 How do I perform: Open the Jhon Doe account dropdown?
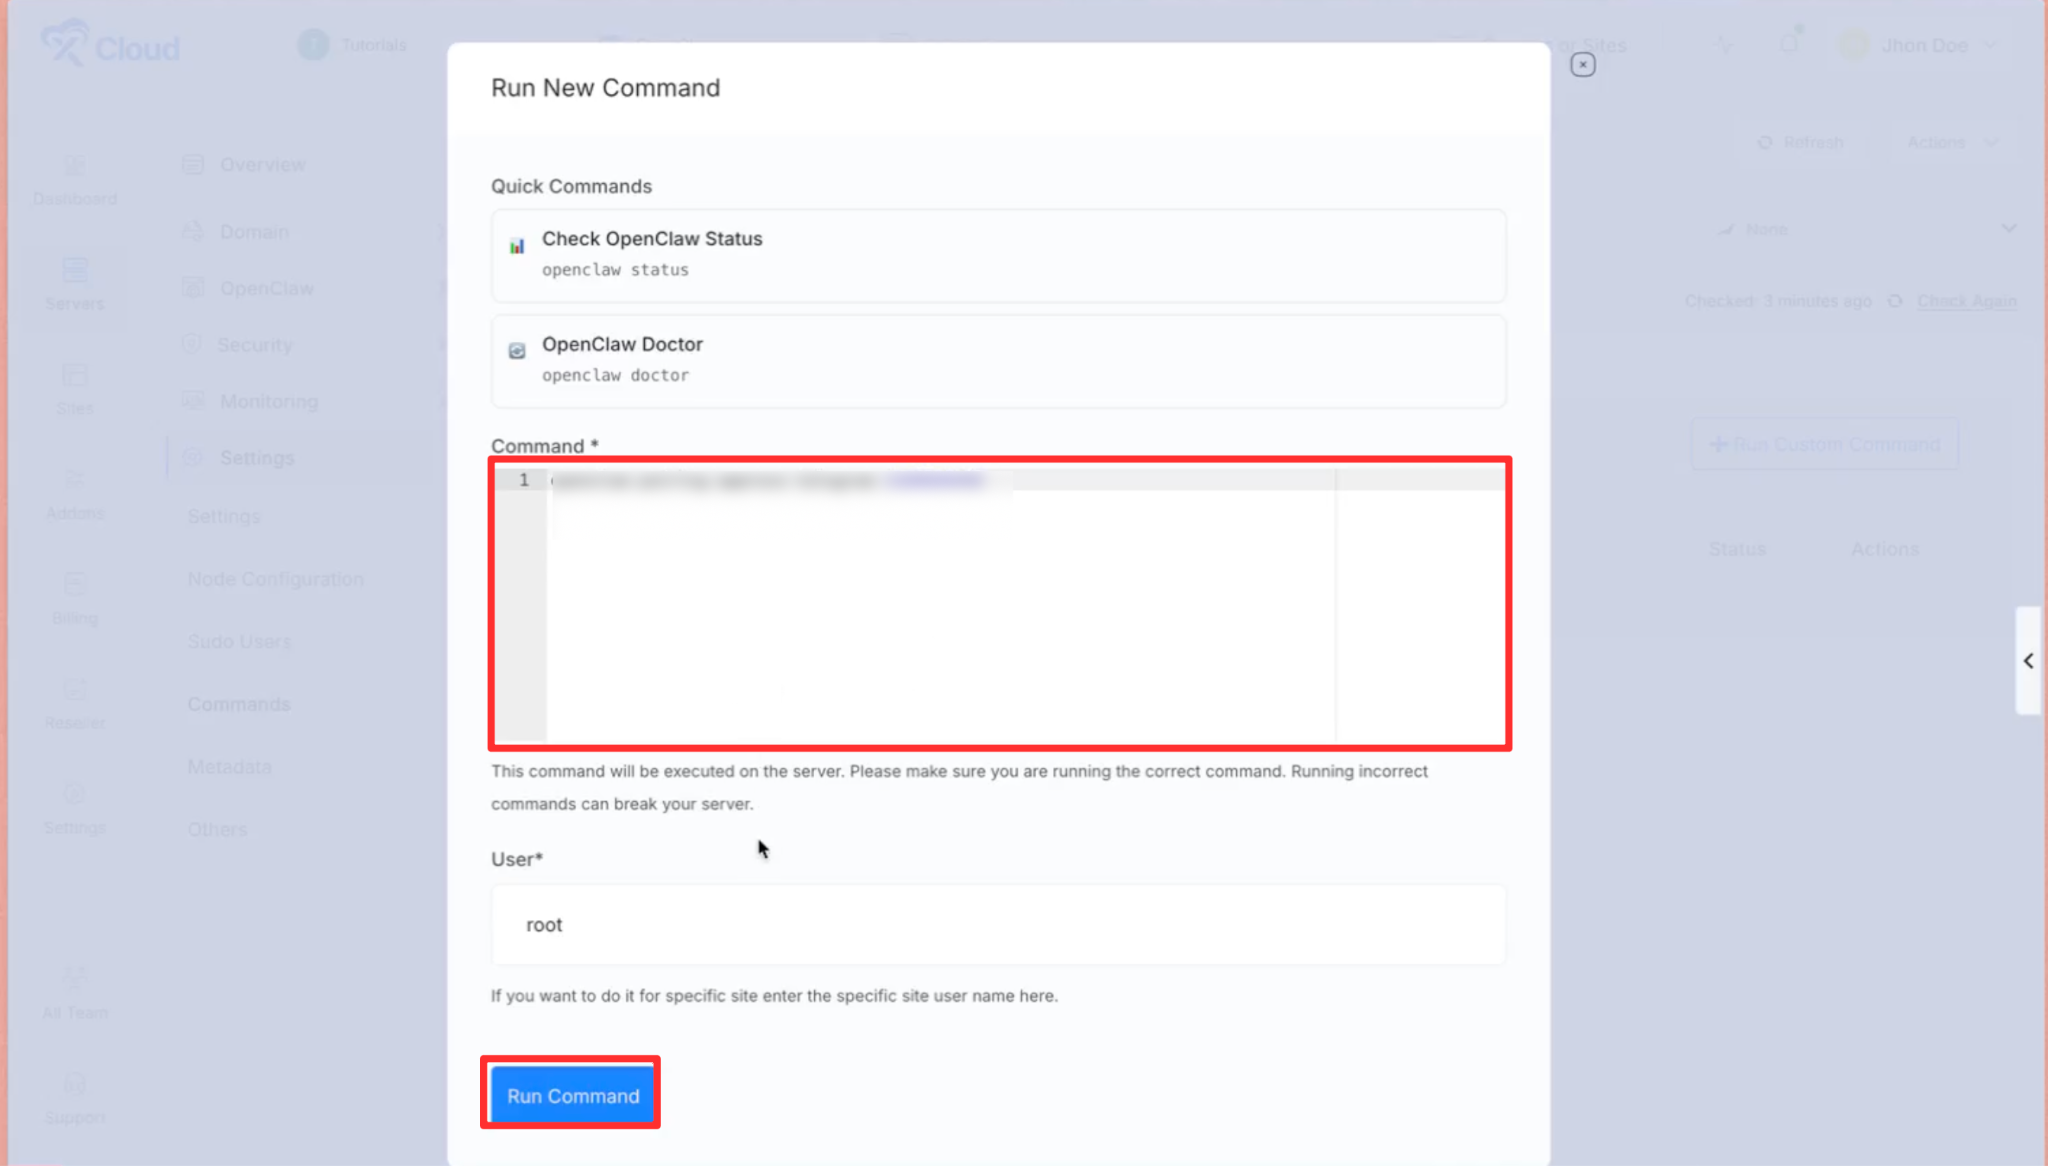pyautogui.click(x=1923, y=45)
